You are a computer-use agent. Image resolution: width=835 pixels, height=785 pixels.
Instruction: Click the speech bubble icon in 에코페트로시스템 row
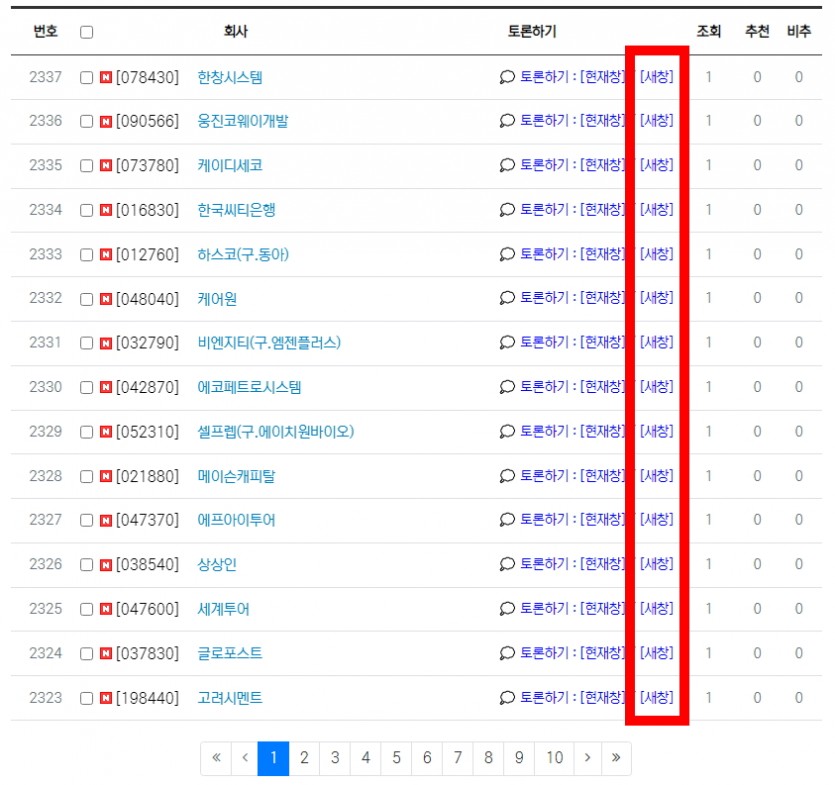pos(507,387)
